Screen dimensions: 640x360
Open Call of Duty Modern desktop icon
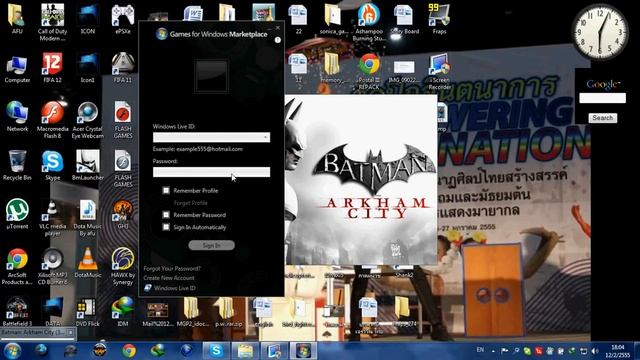coord(52,22)
